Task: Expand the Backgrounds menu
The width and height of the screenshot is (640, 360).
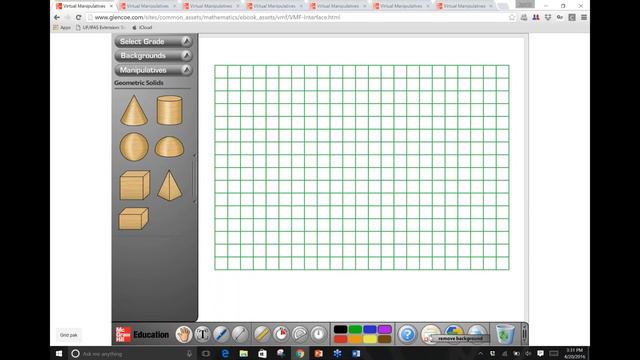Action: pos(153,56)
